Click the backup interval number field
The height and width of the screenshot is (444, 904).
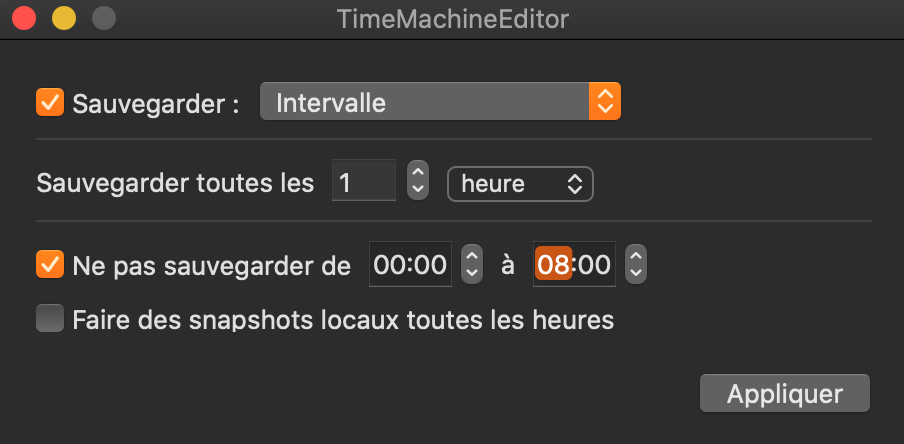[x=363, y=184]
